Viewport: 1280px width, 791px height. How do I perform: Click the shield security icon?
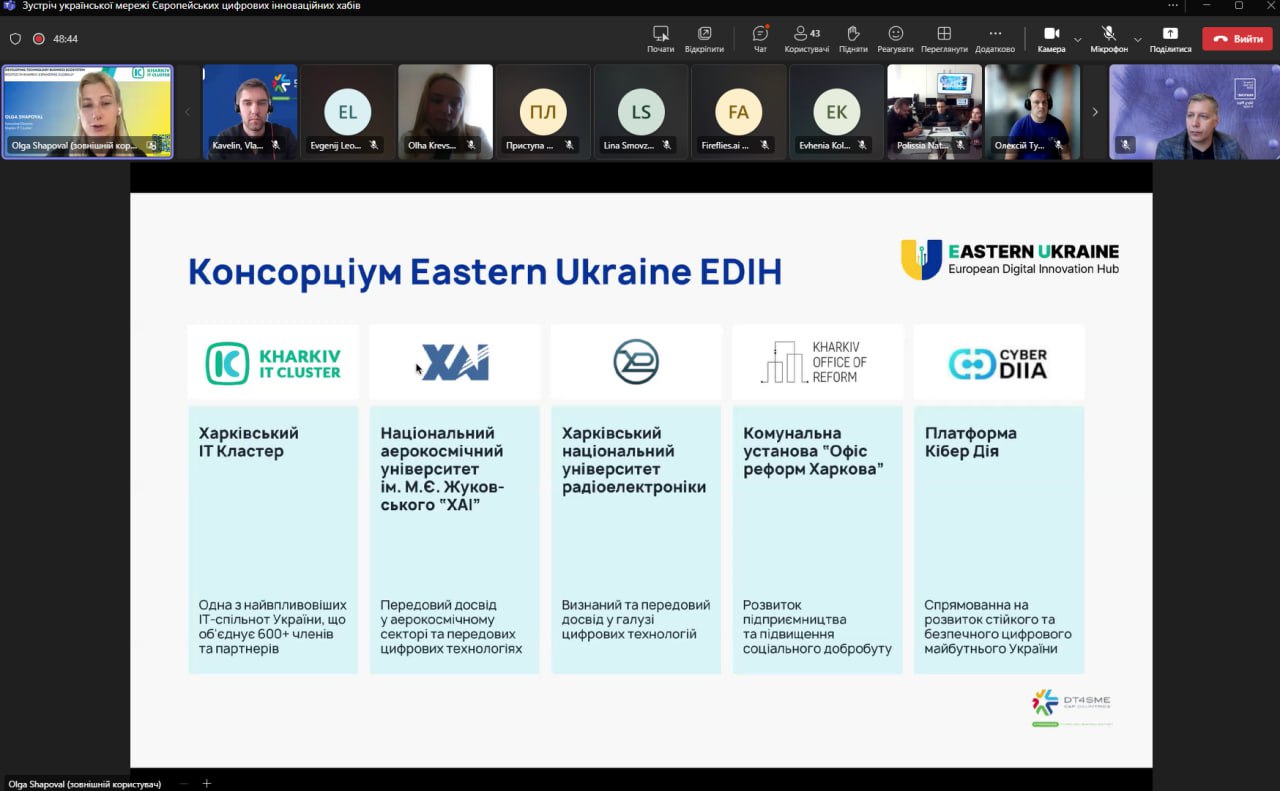click(x=15, y=39)
